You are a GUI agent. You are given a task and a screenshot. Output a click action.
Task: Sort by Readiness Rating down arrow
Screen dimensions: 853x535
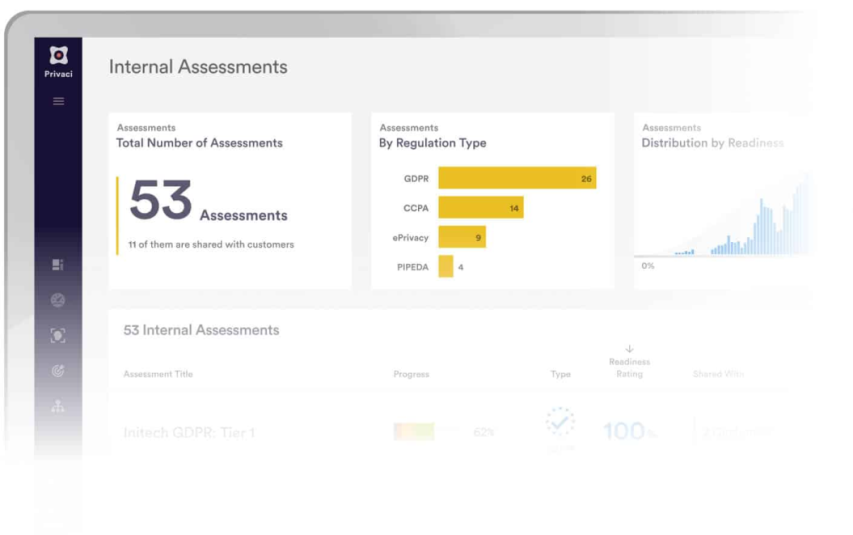click(629, 349)
